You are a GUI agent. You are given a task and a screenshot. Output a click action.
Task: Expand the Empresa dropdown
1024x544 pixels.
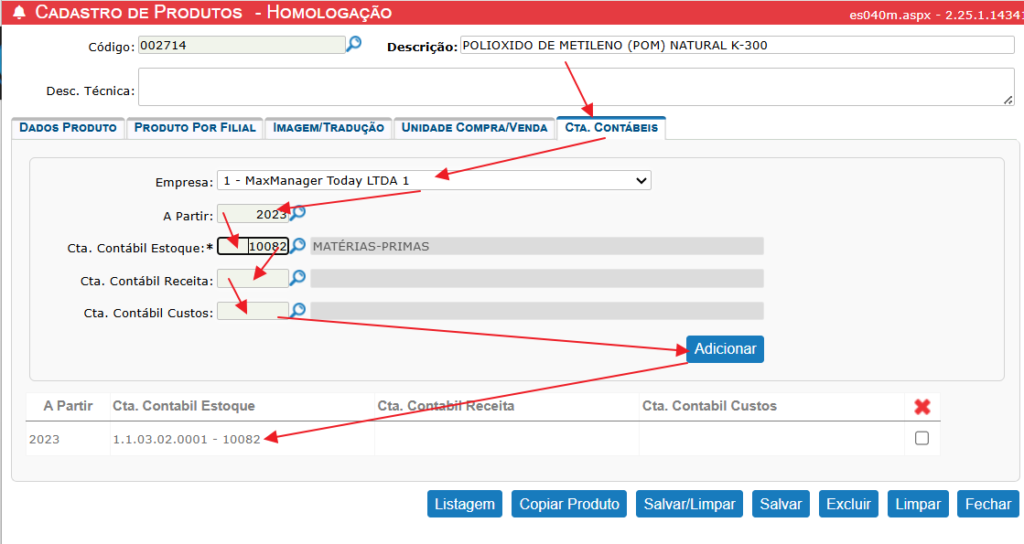tap(433, 181)
